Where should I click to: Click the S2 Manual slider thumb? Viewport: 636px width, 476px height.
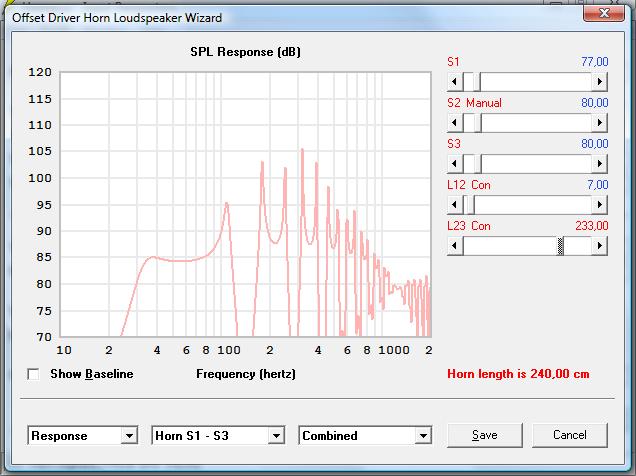click(478, 123)
